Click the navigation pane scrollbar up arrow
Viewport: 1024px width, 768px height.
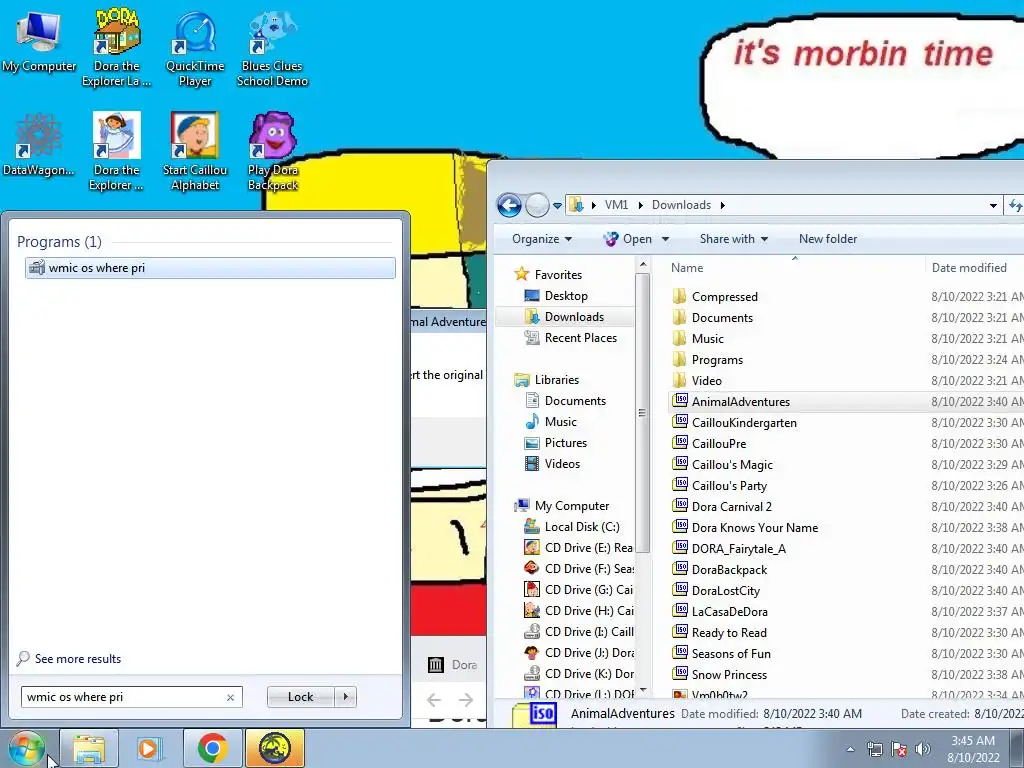tap(643, 264)
